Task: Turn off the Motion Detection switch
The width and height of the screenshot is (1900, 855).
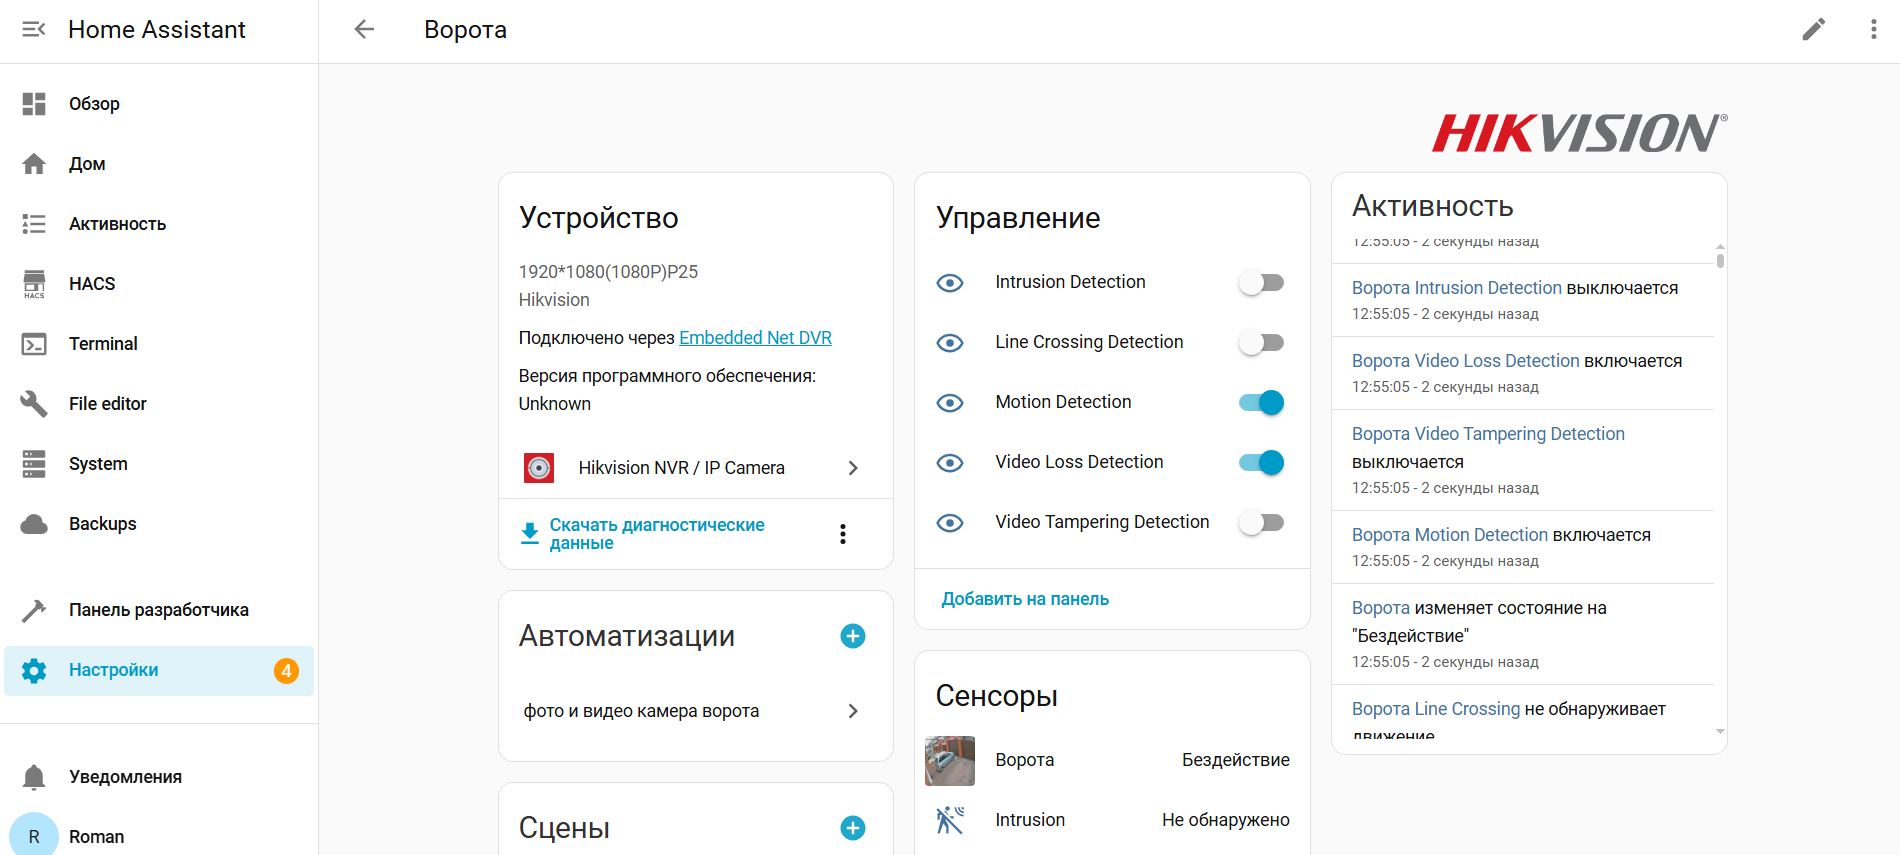Action: 1261,403
